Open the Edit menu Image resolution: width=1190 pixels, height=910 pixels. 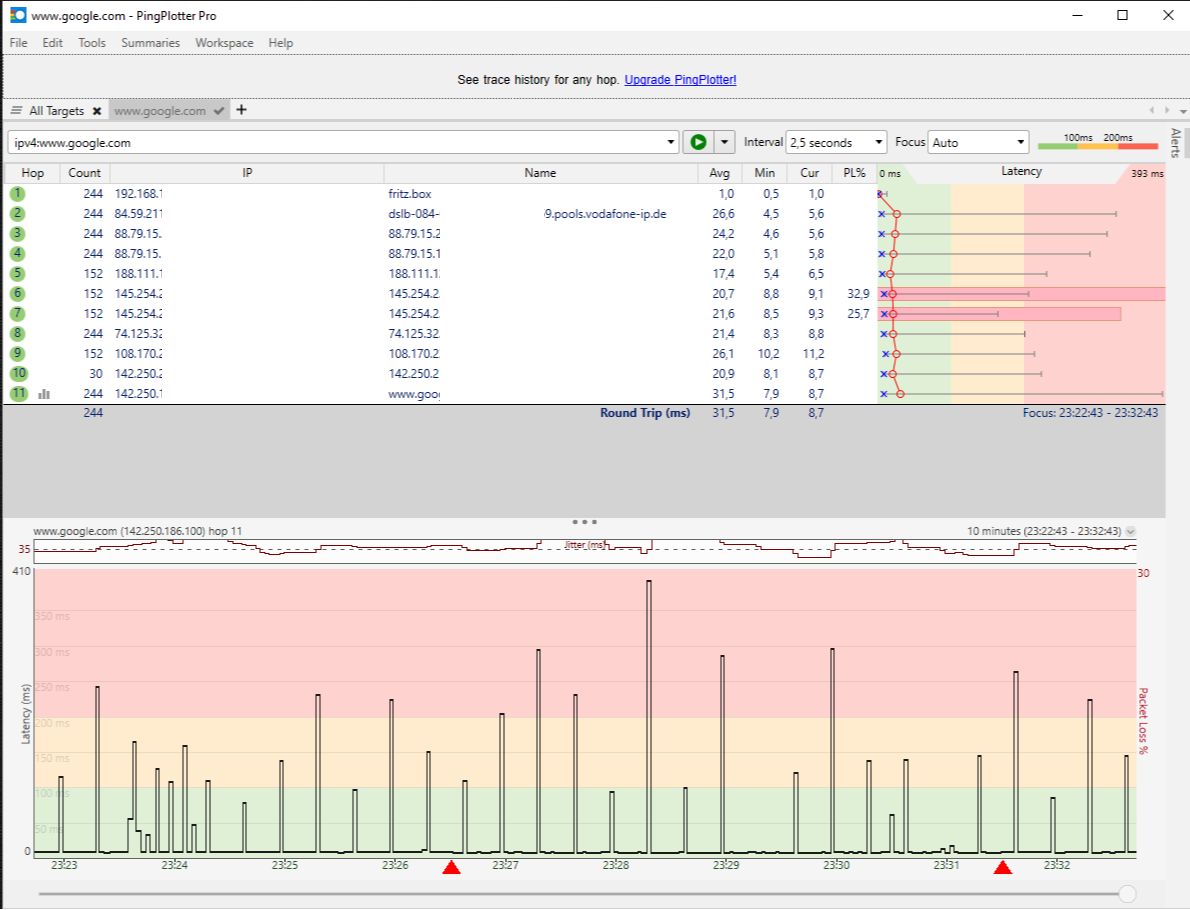[52, 43]
